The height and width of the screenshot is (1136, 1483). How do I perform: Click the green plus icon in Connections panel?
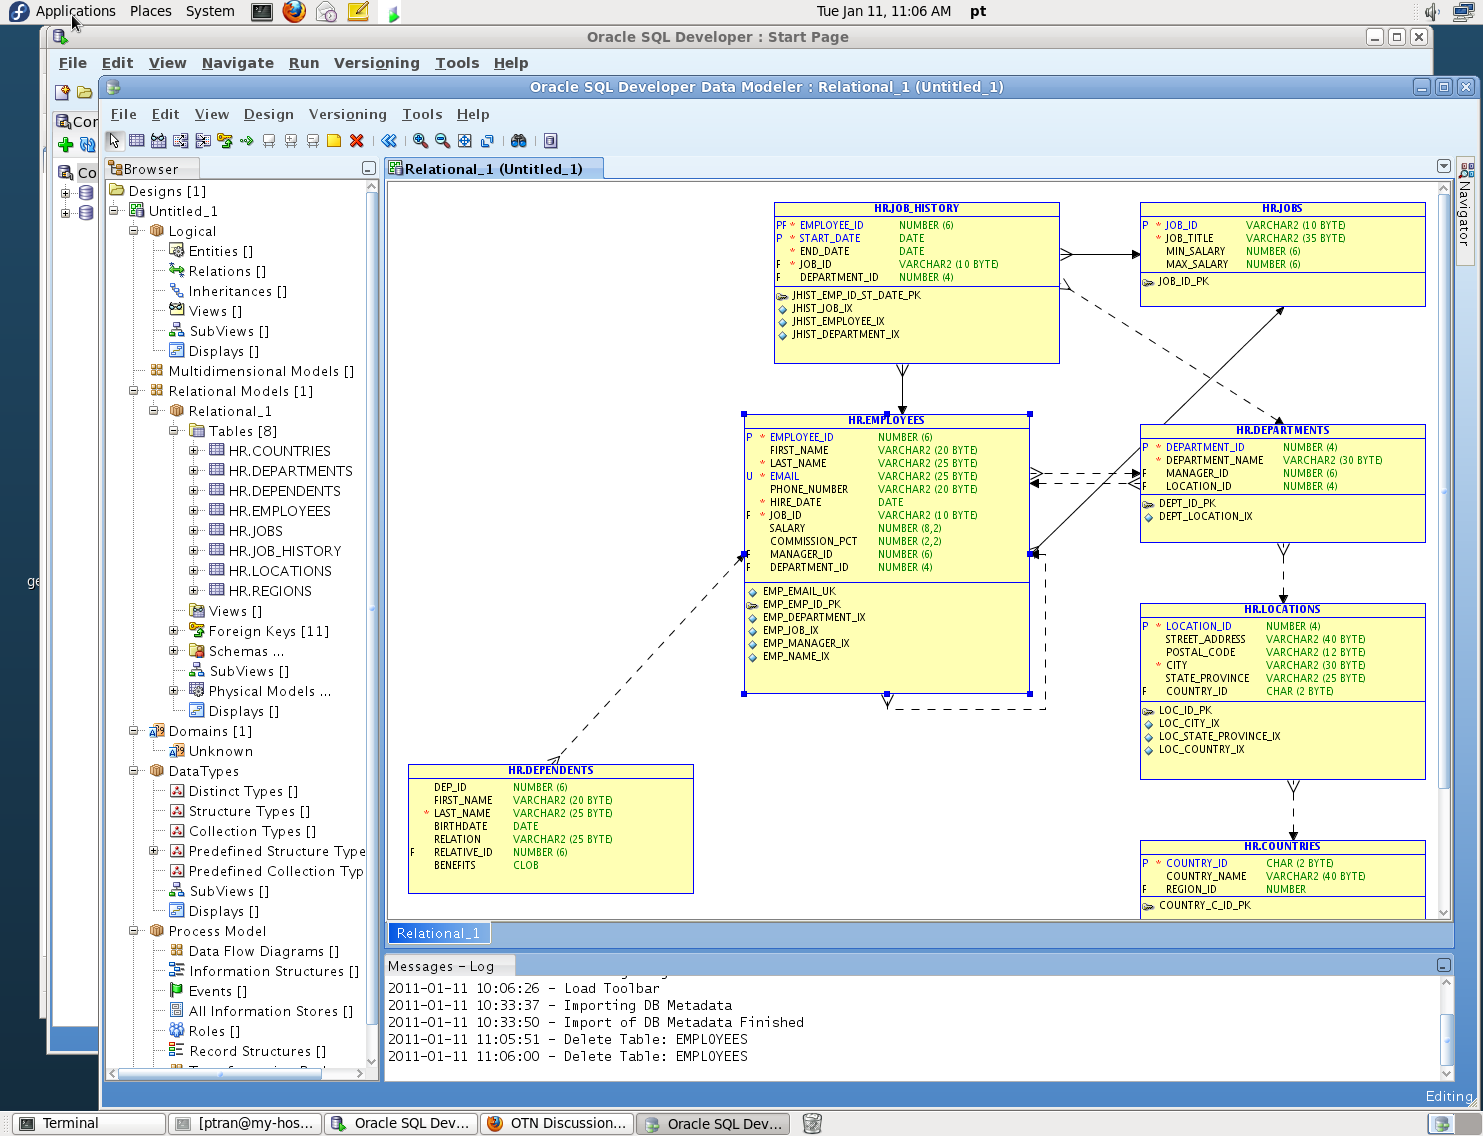click(65, 145)
